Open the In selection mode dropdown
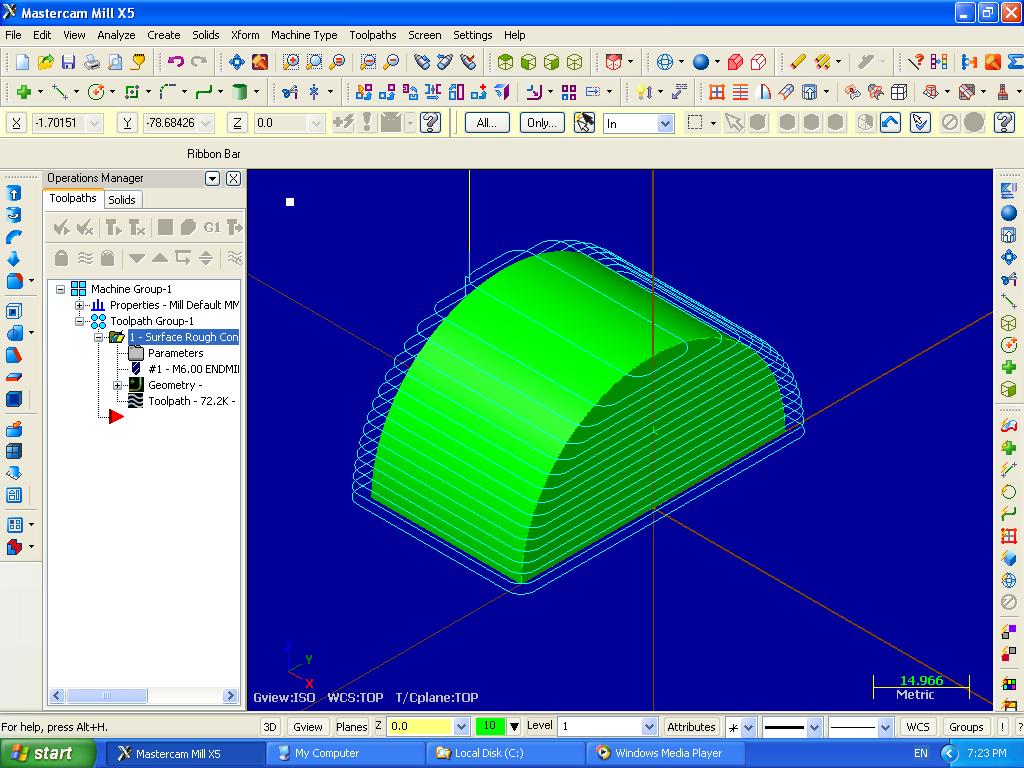 665,123
